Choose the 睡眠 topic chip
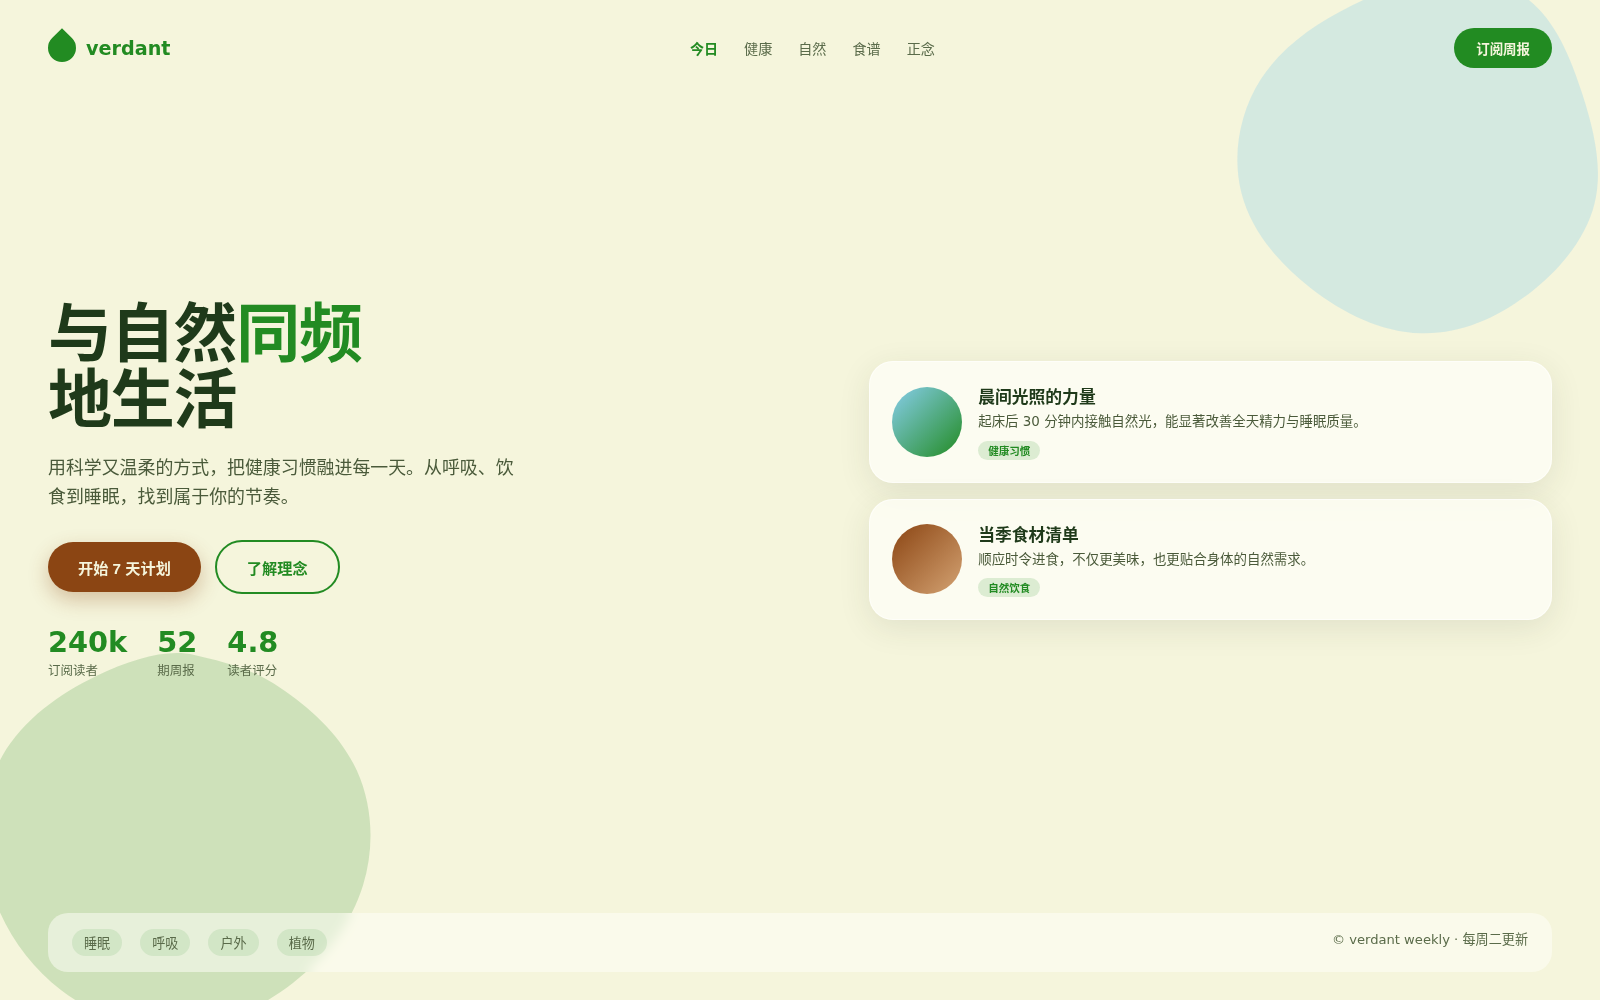 [97, 943]
